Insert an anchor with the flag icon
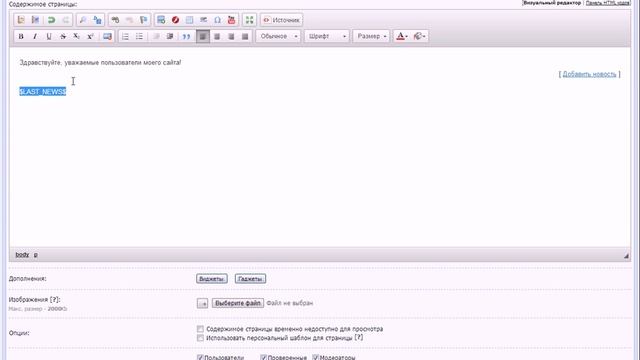The width and height of the screenshot is (640, 360). 143,20
